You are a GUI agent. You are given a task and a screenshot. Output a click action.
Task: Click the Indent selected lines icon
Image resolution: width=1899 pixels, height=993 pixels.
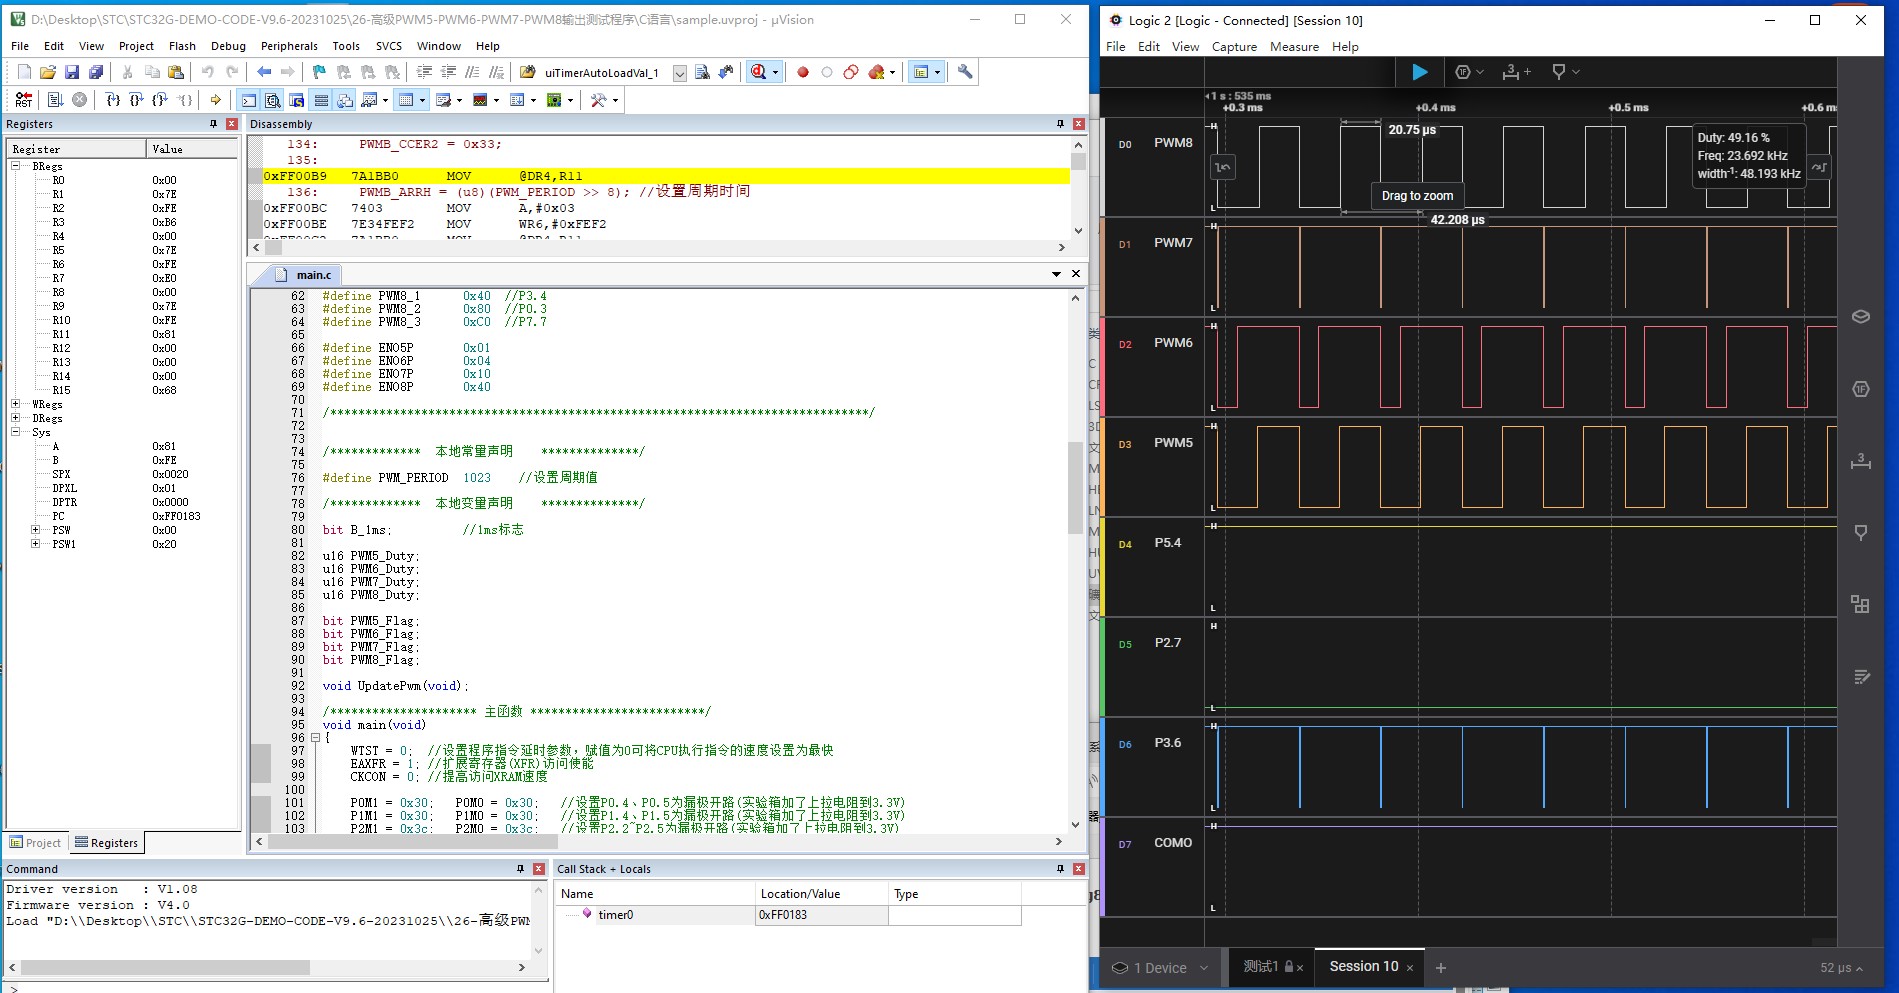click(x=424, y=72)
